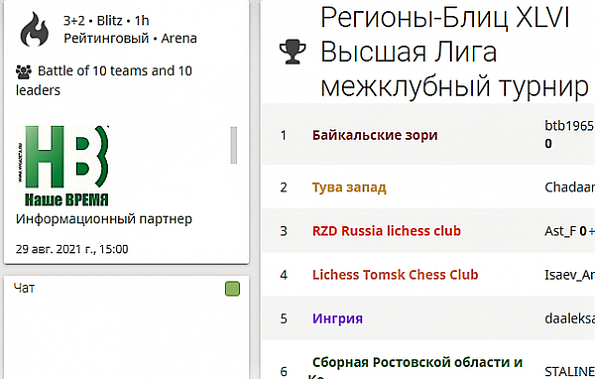Click rank number 5 in standings
The height and width of the screenshot is (379, 595).
coord(283,318)
